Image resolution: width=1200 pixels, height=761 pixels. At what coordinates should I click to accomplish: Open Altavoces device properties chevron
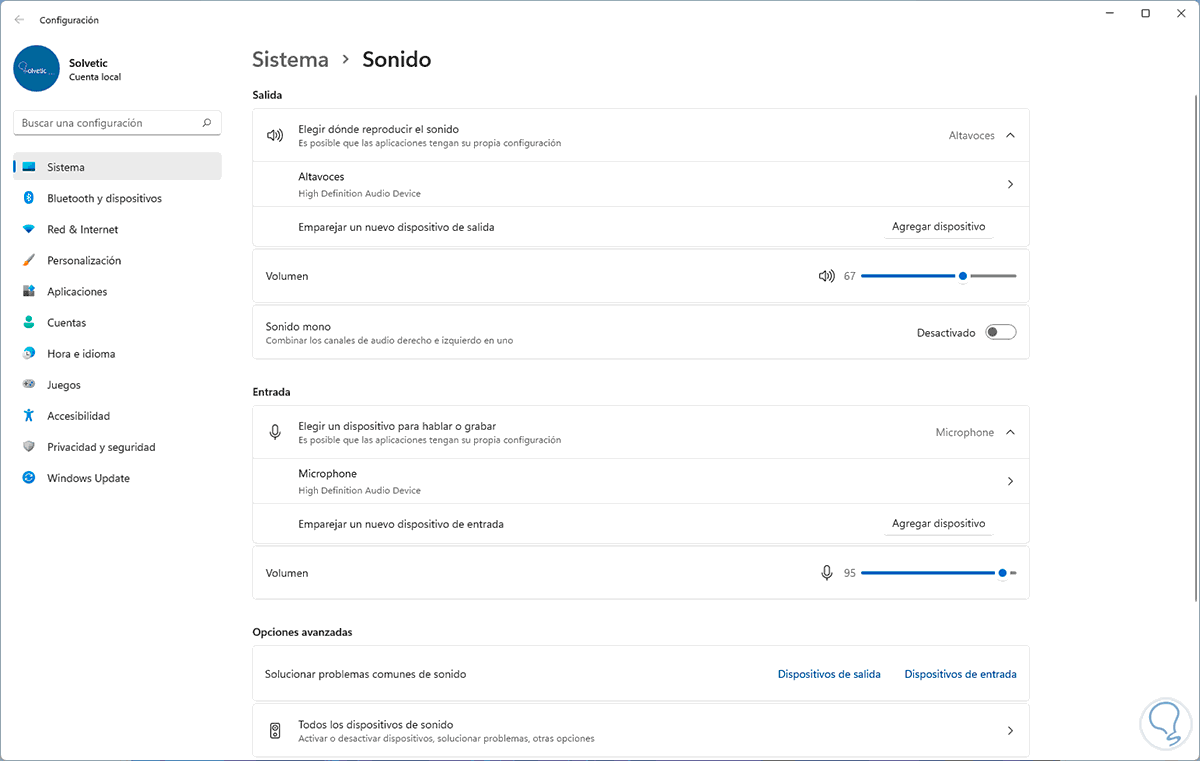point(1010,185)
